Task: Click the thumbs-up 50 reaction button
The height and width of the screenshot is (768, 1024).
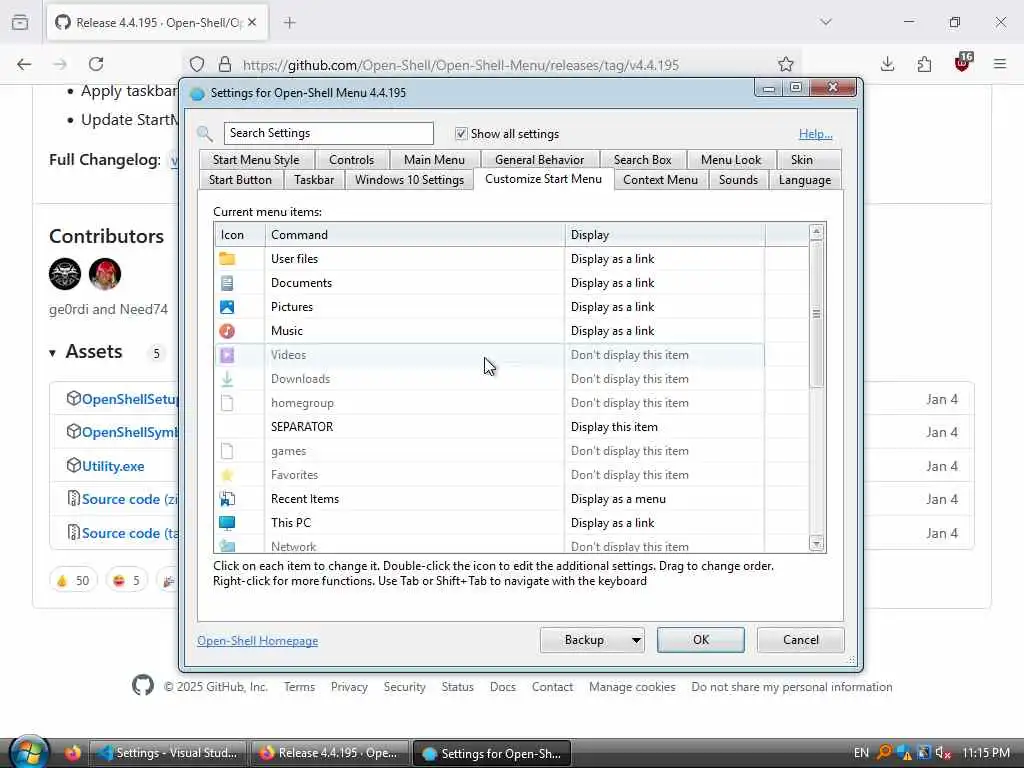Action: click(73, 581)
